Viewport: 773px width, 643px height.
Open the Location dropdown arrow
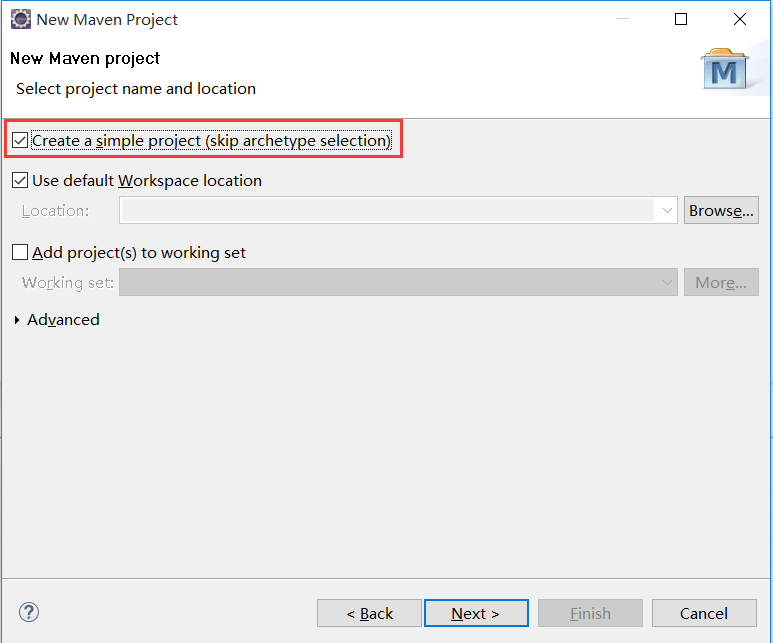(667, 211)
